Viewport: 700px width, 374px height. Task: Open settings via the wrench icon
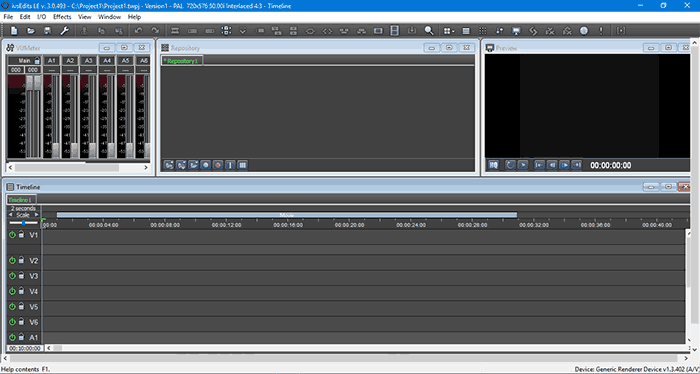[x=64, y=31]
